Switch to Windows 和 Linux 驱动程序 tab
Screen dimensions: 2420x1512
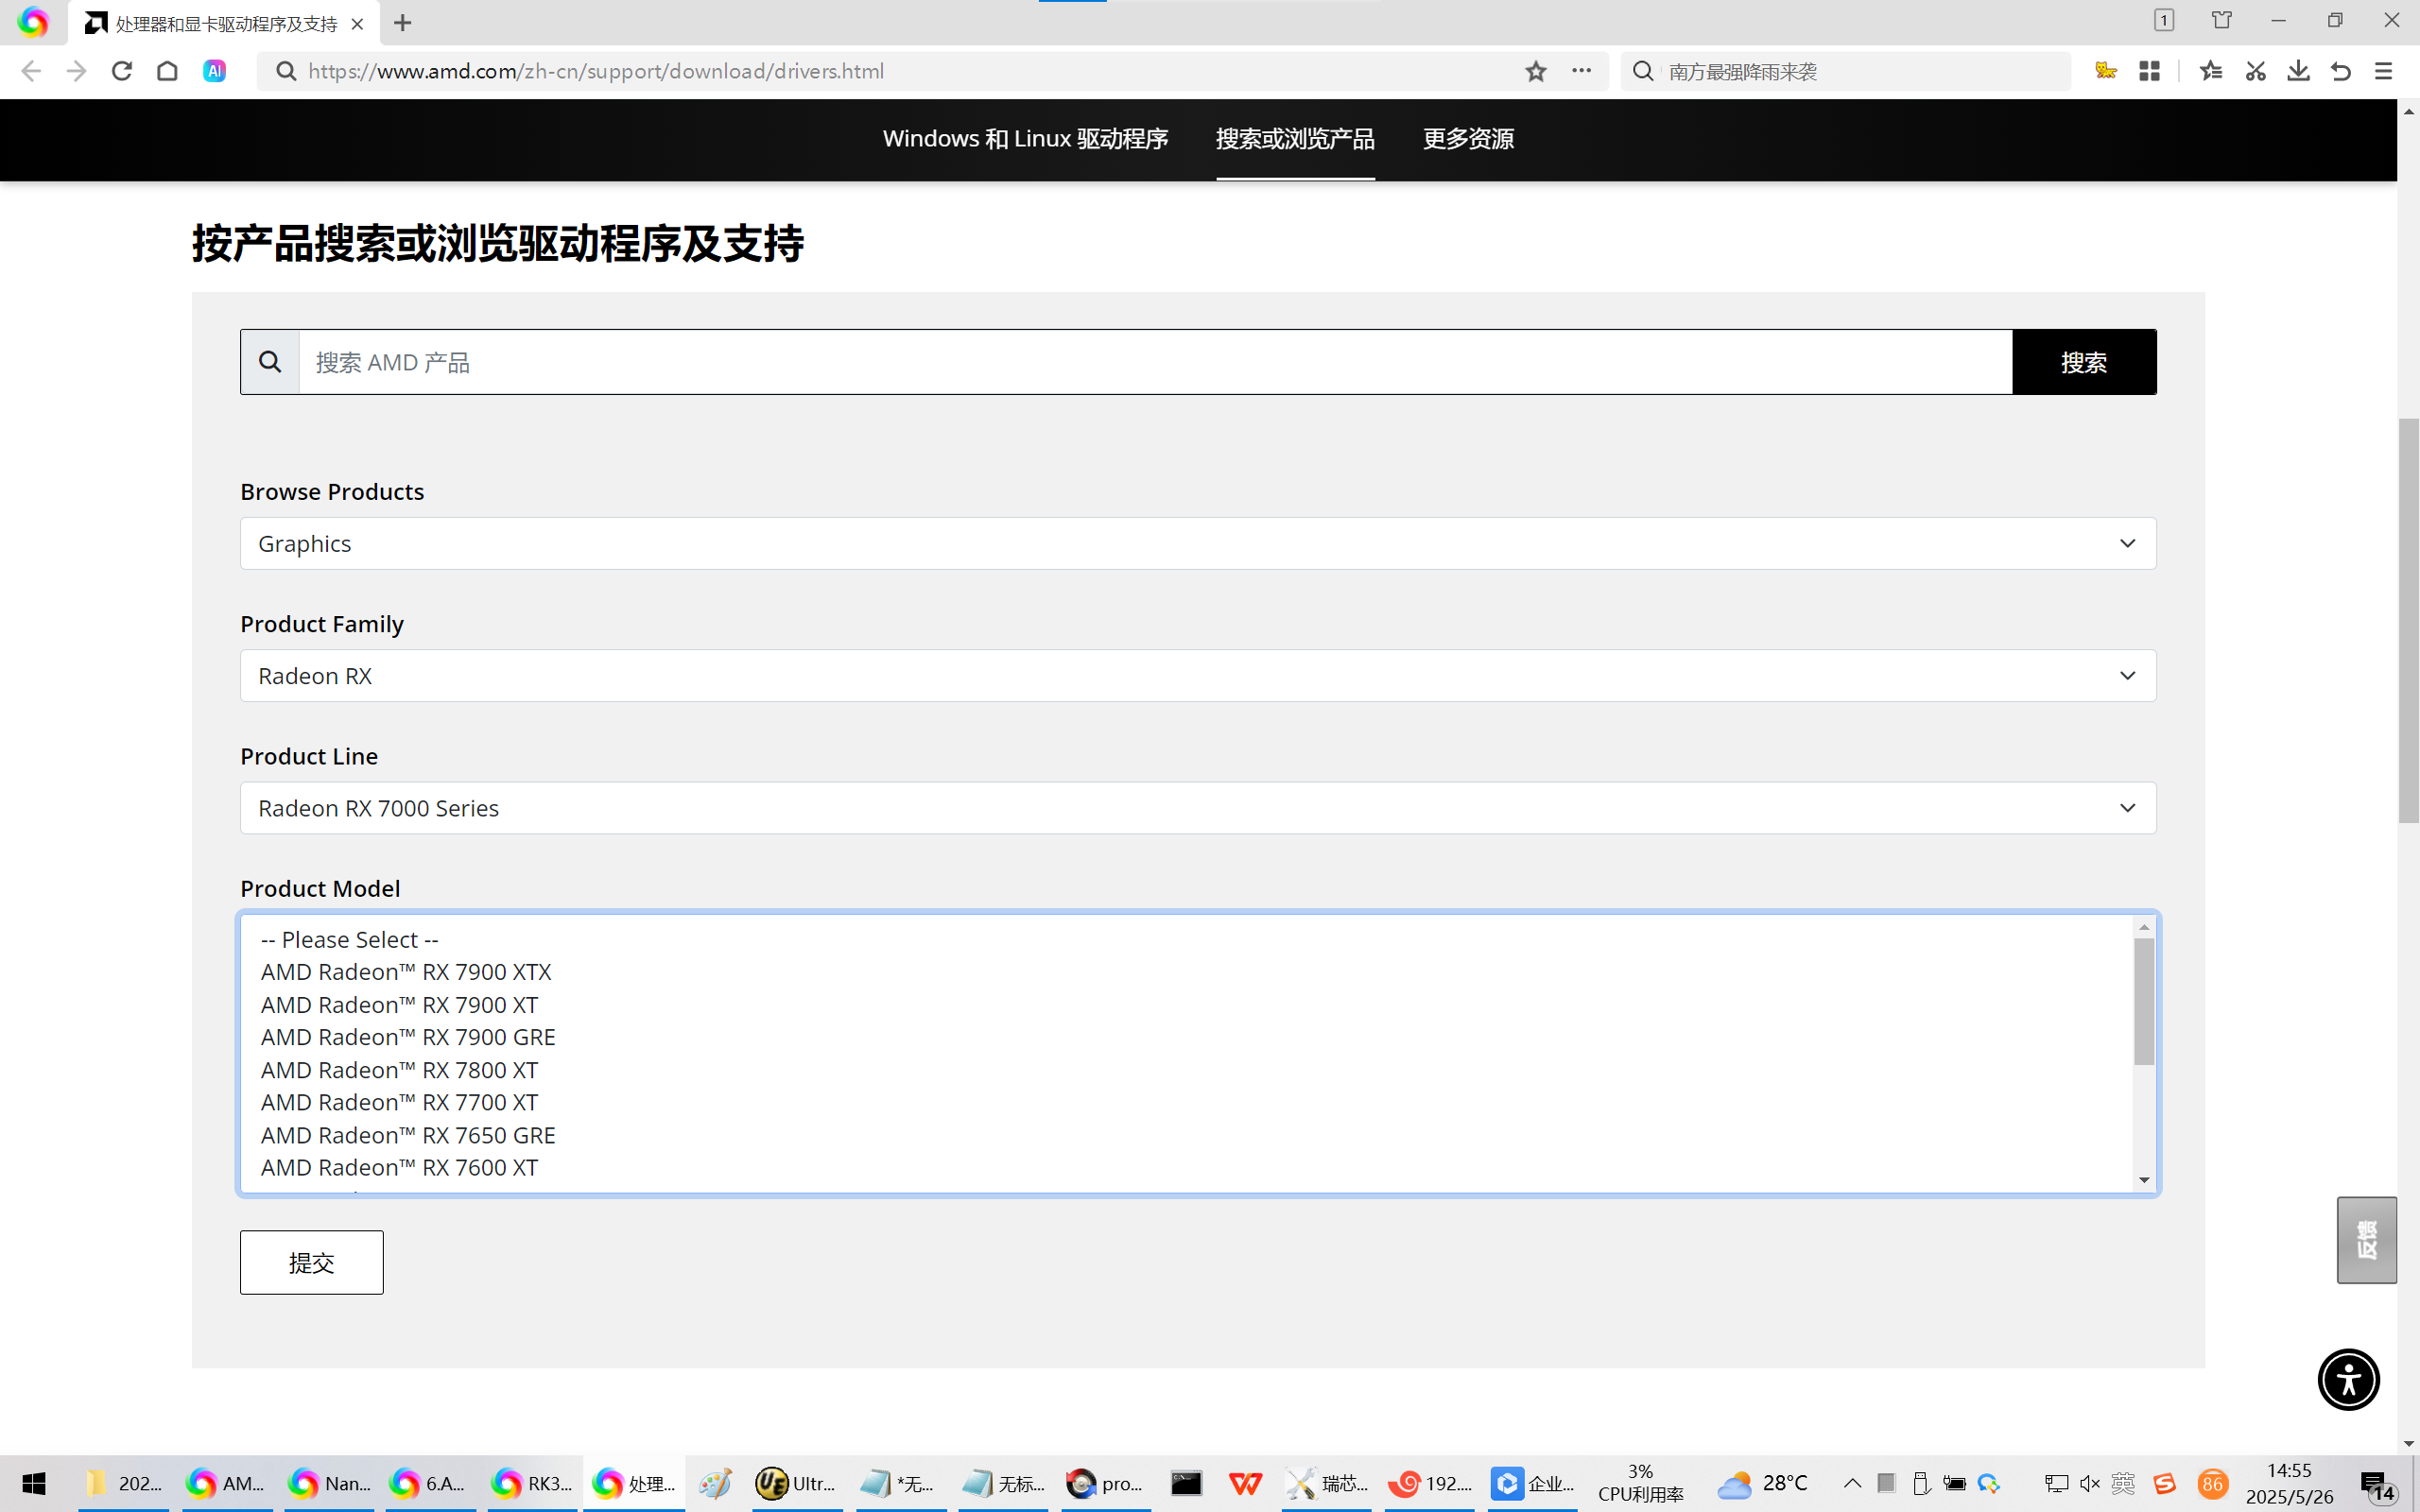tap(1025, 139)
